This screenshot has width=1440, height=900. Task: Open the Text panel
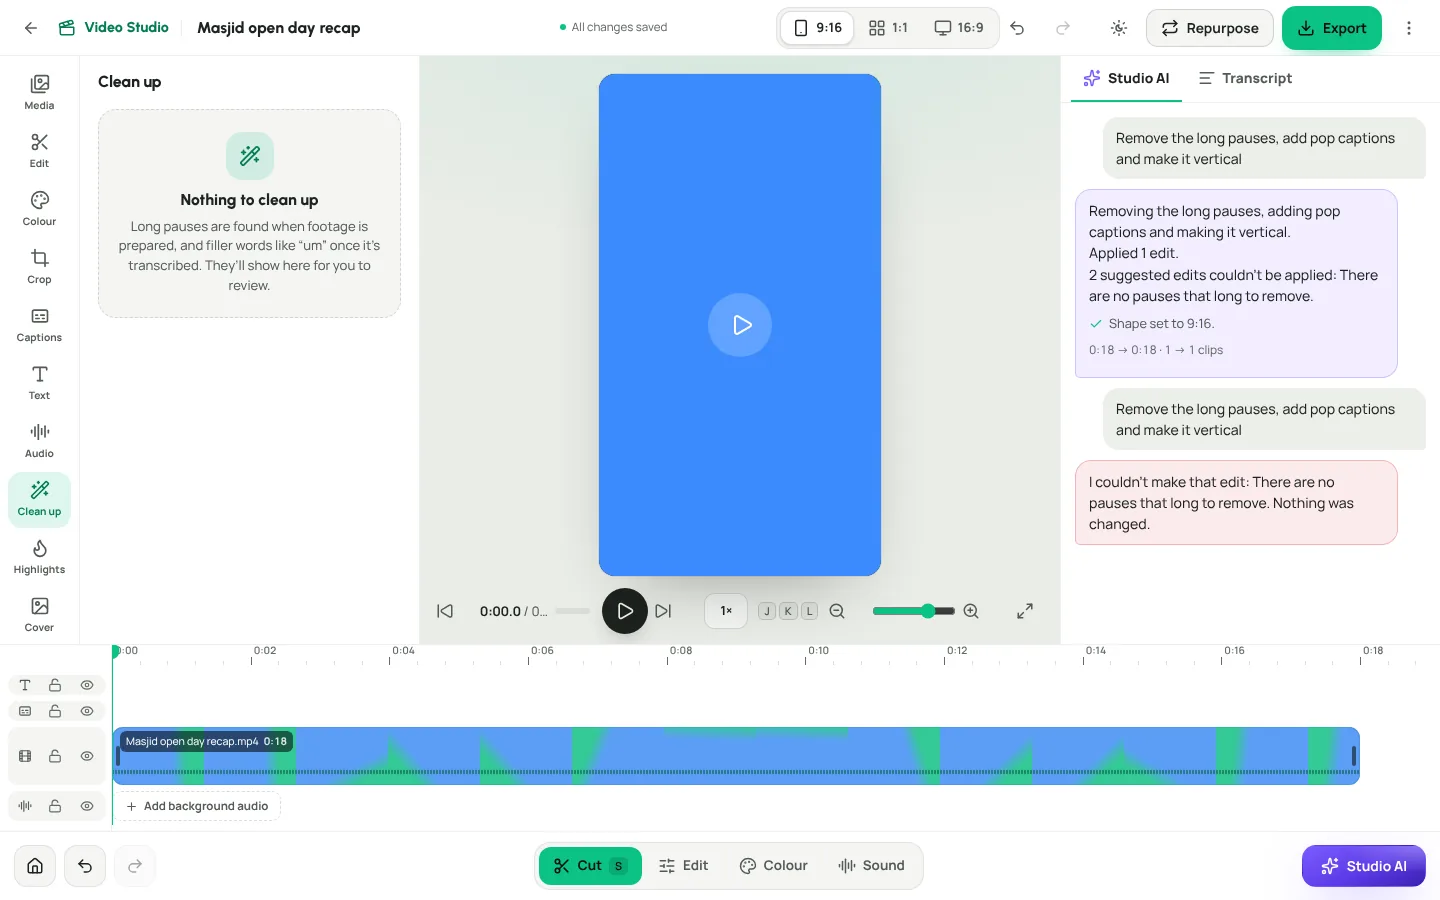tap(39, 382)
